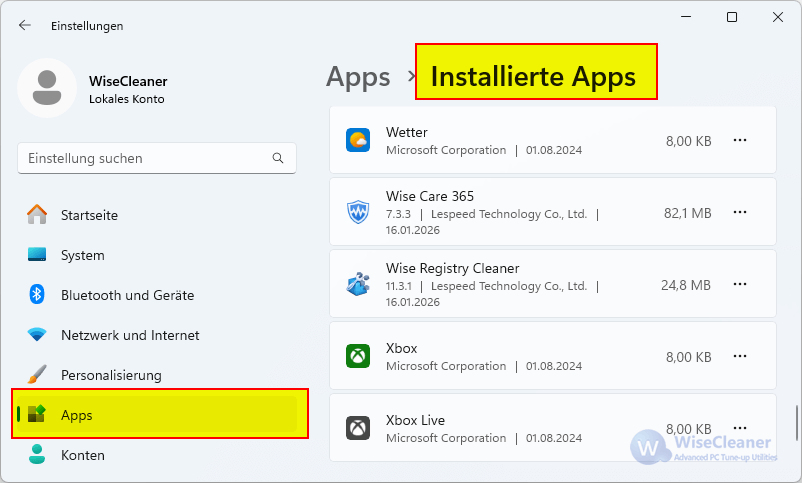Open more options for Xbox
802x483 pixels.
(x=740, y=356)
